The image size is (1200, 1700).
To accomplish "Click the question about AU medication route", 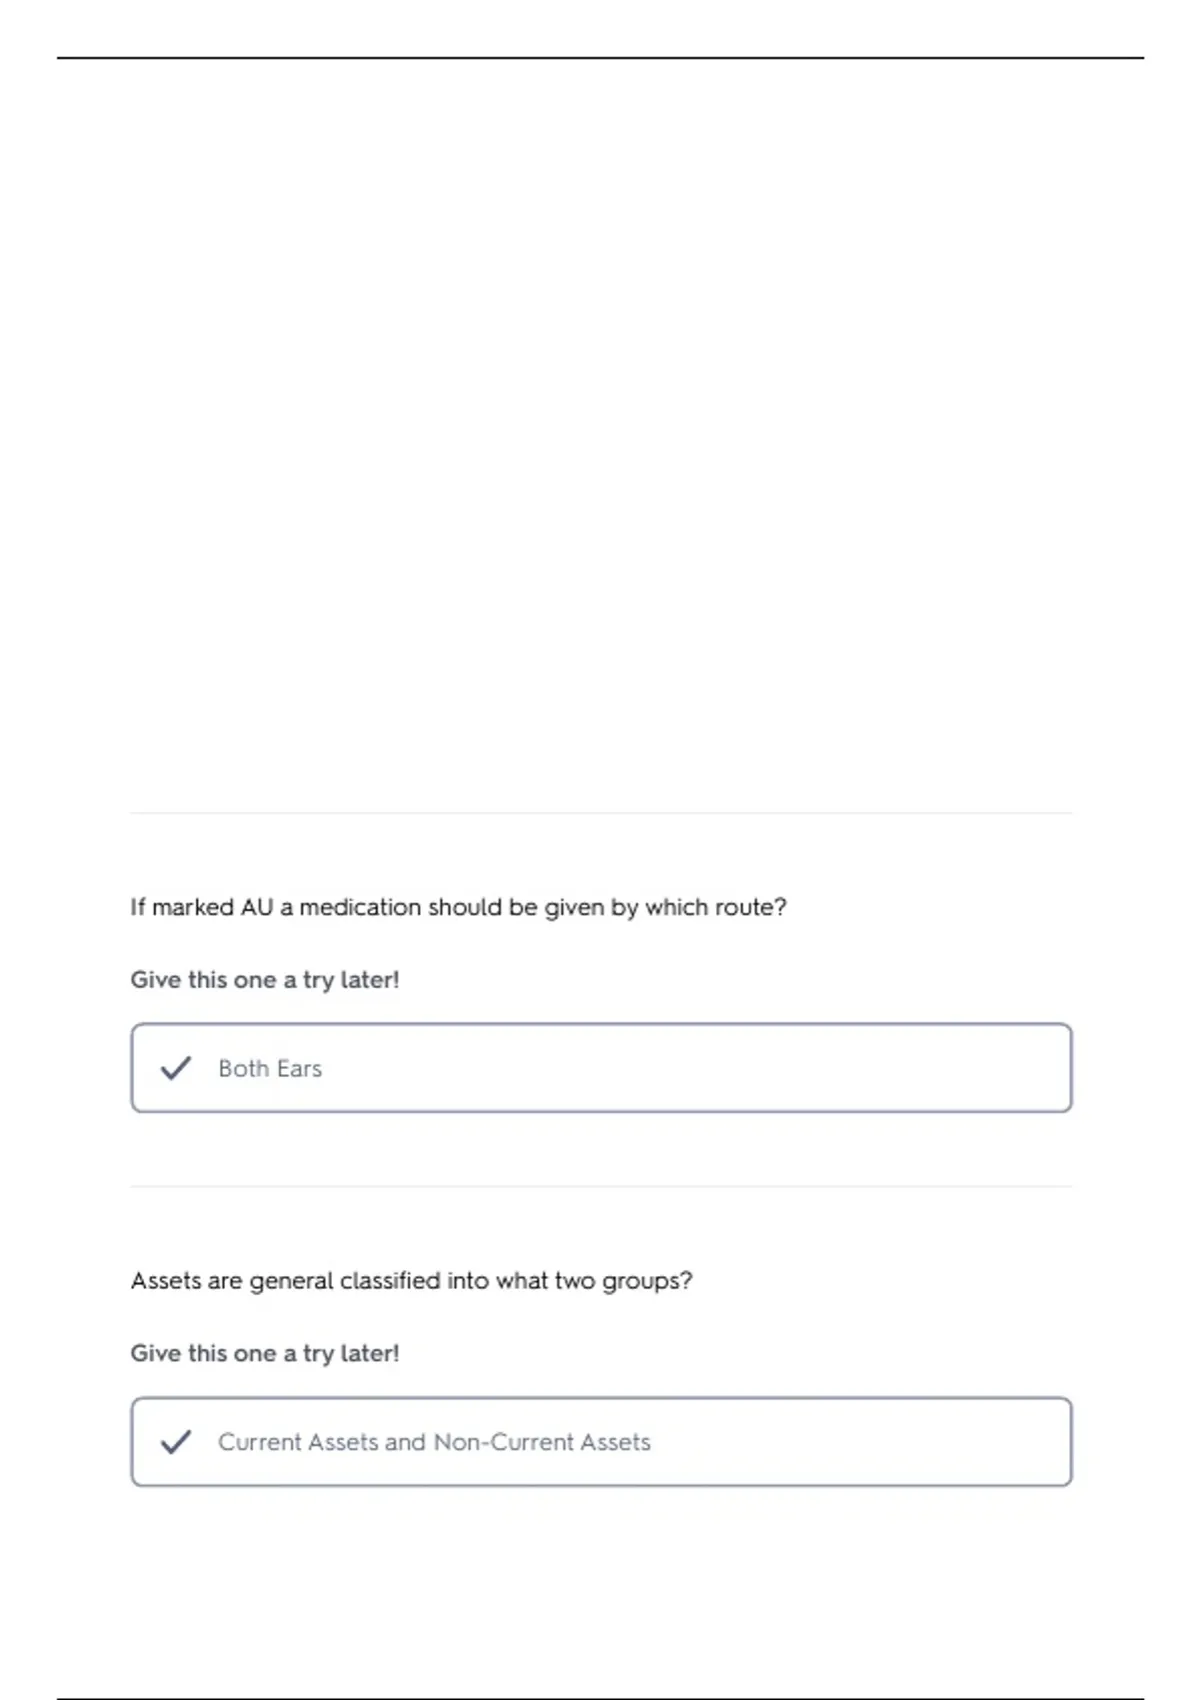I will [x=458, y=908].
